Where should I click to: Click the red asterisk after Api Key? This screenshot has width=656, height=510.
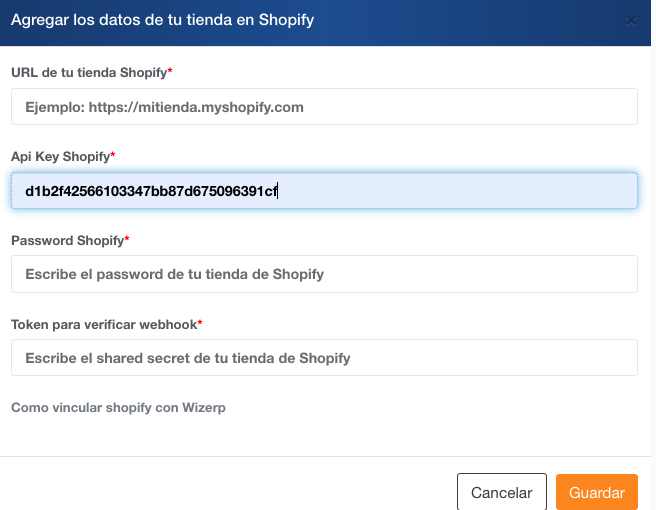click(x=113, y=156)
